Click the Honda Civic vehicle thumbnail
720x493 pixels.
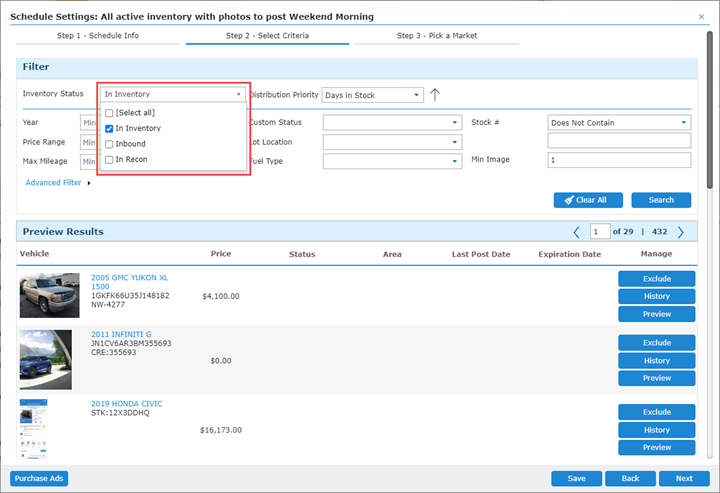(34, 429)
